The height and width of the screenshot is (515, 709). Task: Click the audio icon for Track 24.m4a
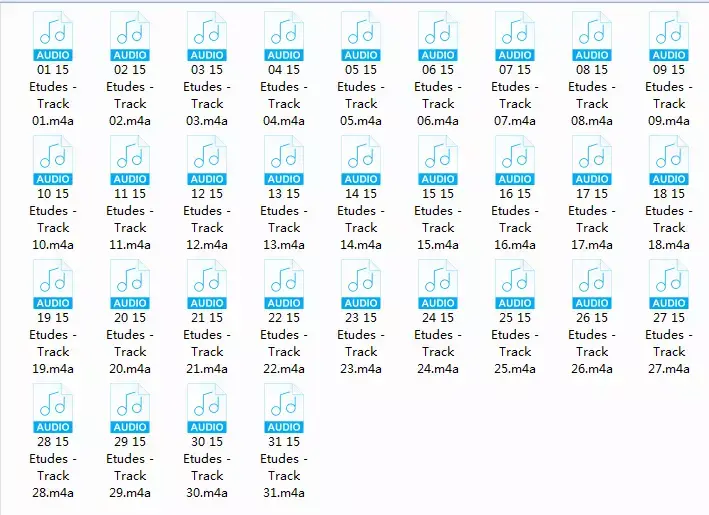pyautogui.click(x=438, y=284)
